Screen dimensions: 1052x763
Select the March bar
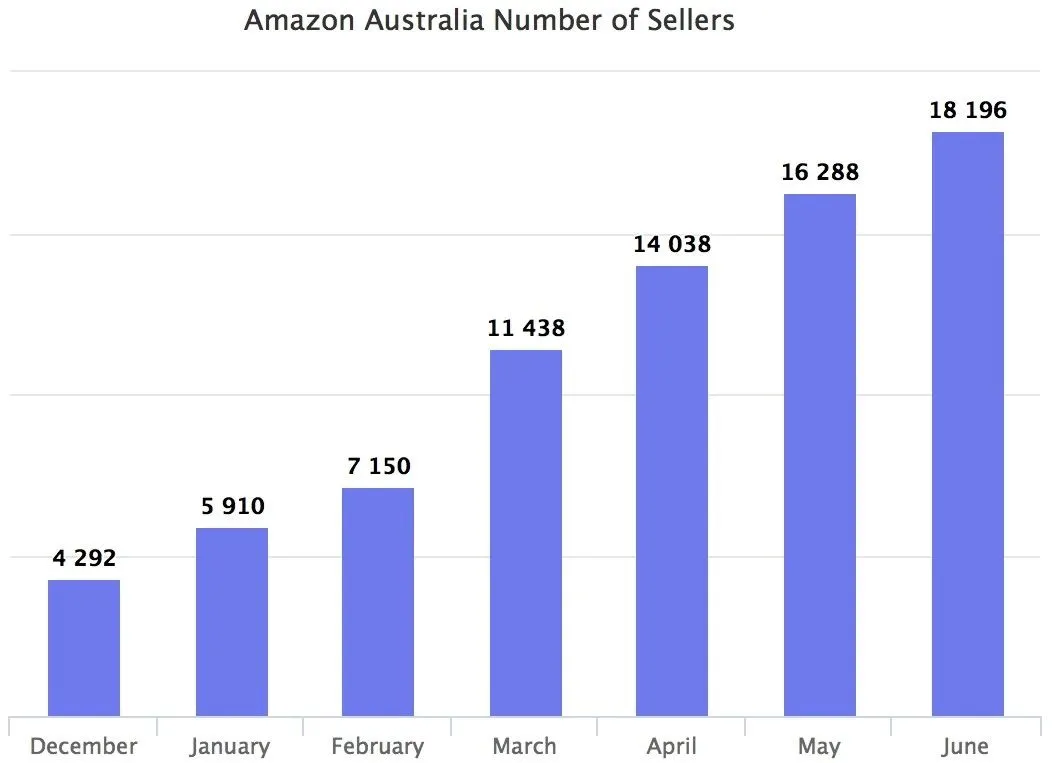525,533
